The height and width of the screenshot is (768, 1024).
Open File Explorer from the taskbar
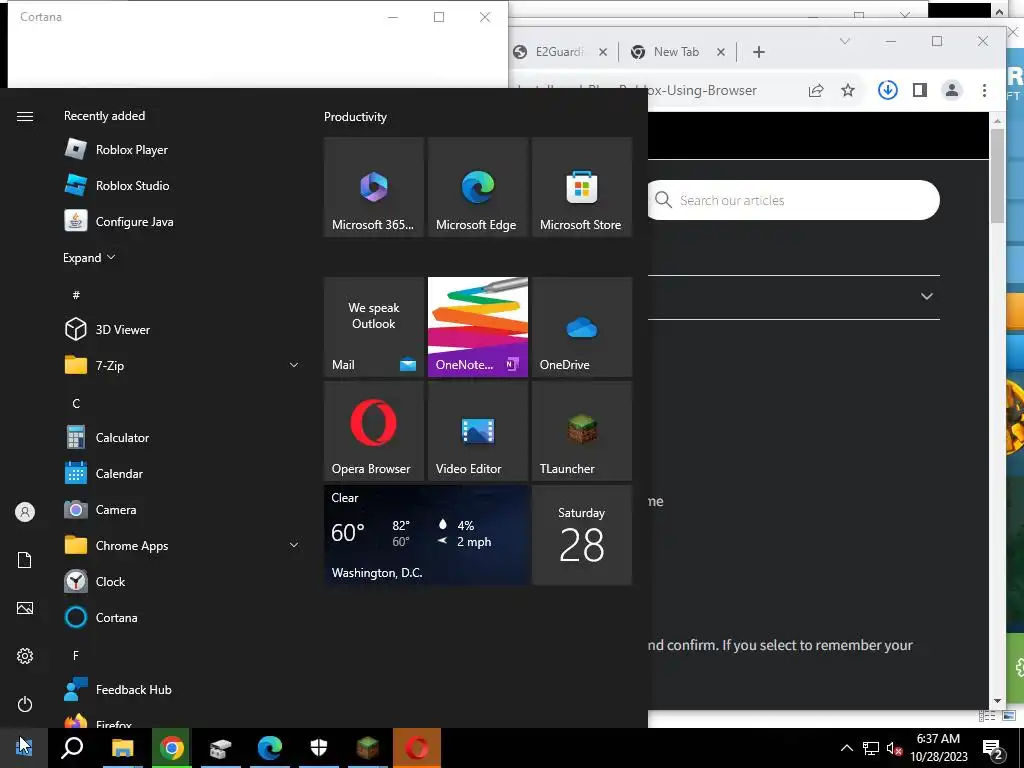(122, 748)
